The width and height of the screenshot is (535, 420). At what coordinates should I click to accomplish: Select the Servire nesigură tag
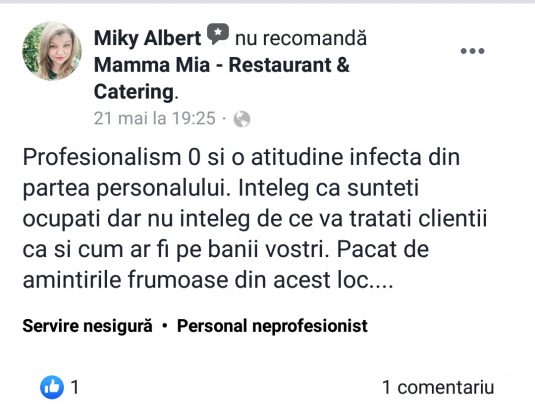click(x=87, y=326)
